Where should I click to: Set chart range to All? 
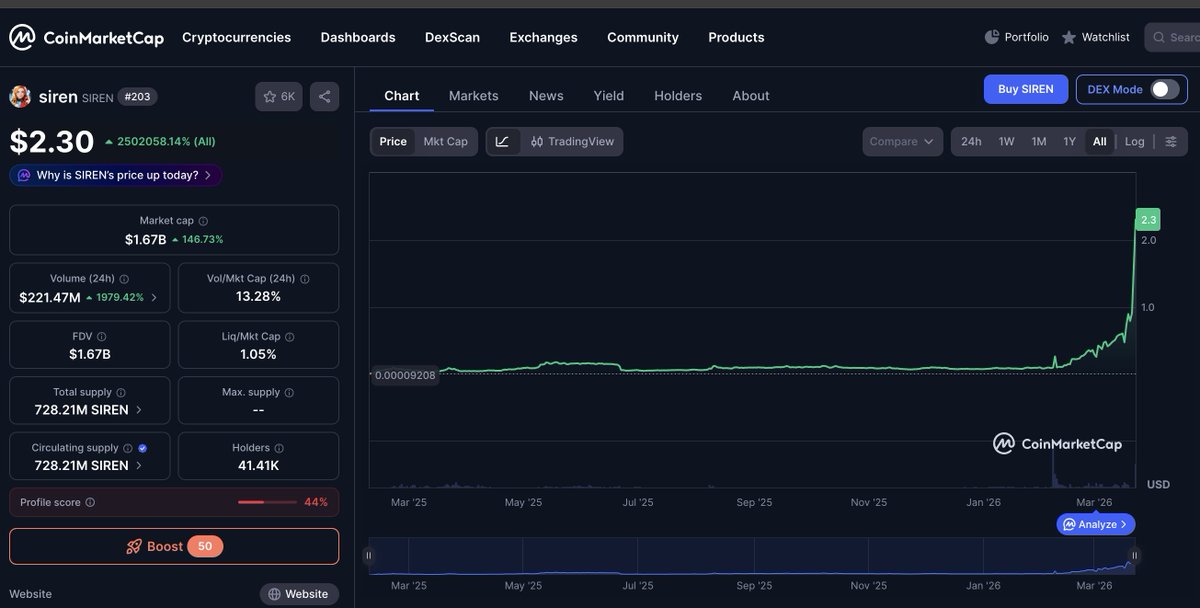[x=1099, y=142]
